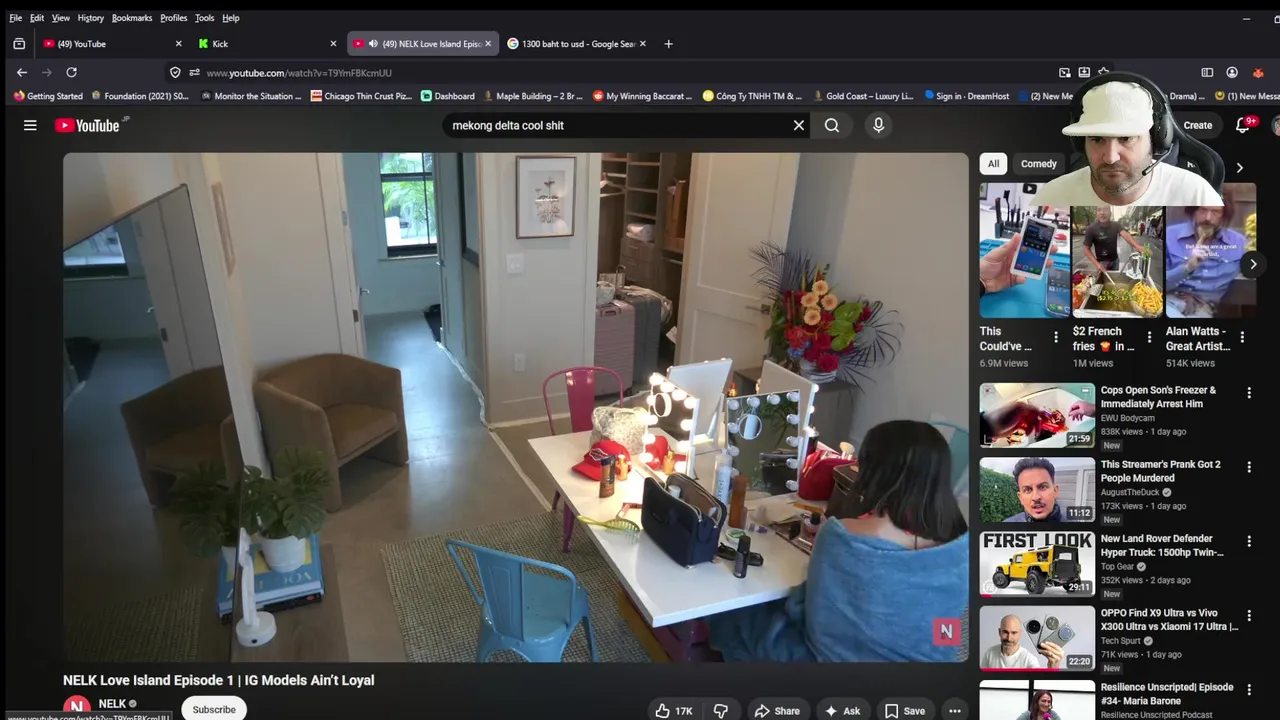Go back in browser history

[x=22, y=72]
